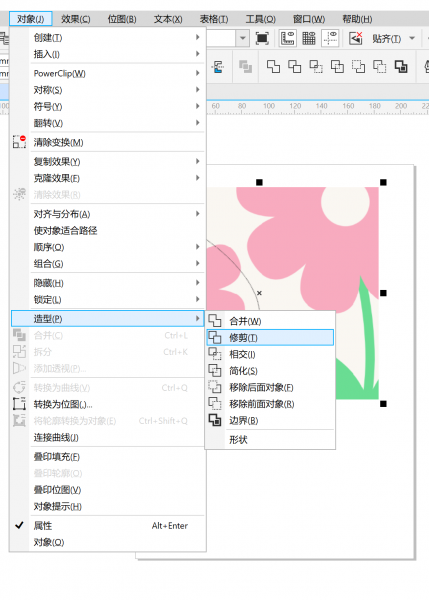
Task: Choose 对象提示(H) menu entry
Action: (108, 507)
